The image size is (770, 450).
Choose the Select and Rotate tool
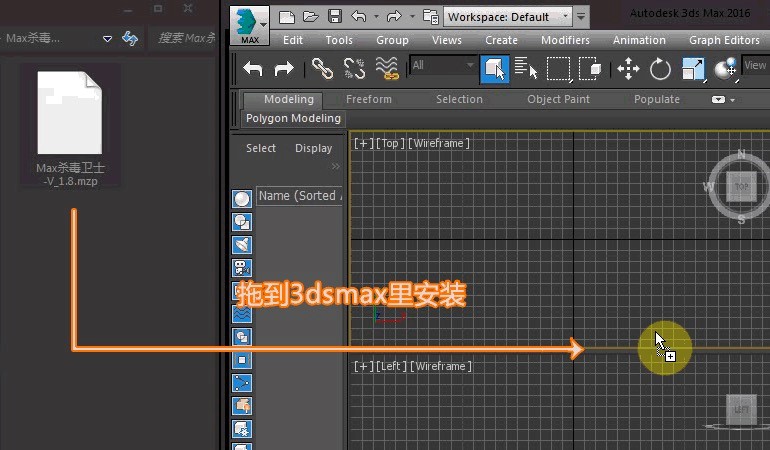(x=660, y=68)
